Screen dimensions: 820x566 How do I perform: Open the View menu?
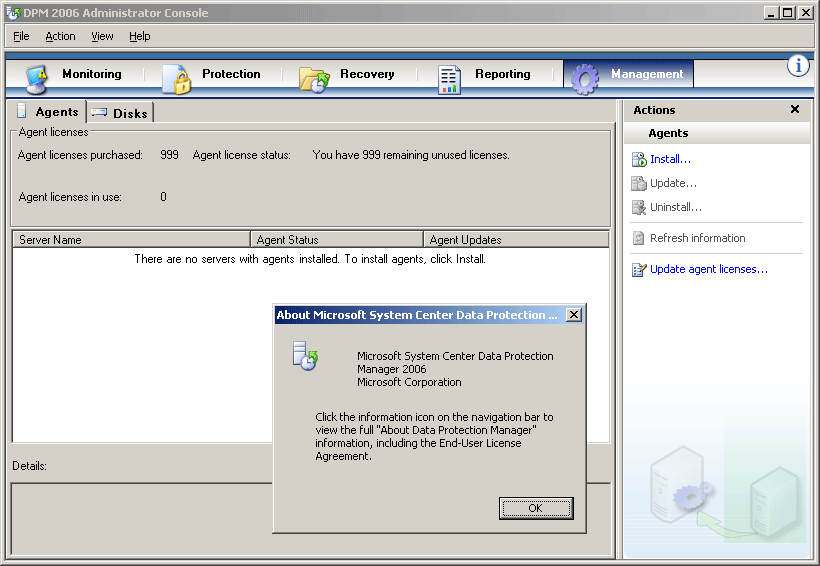pos(102,36)
